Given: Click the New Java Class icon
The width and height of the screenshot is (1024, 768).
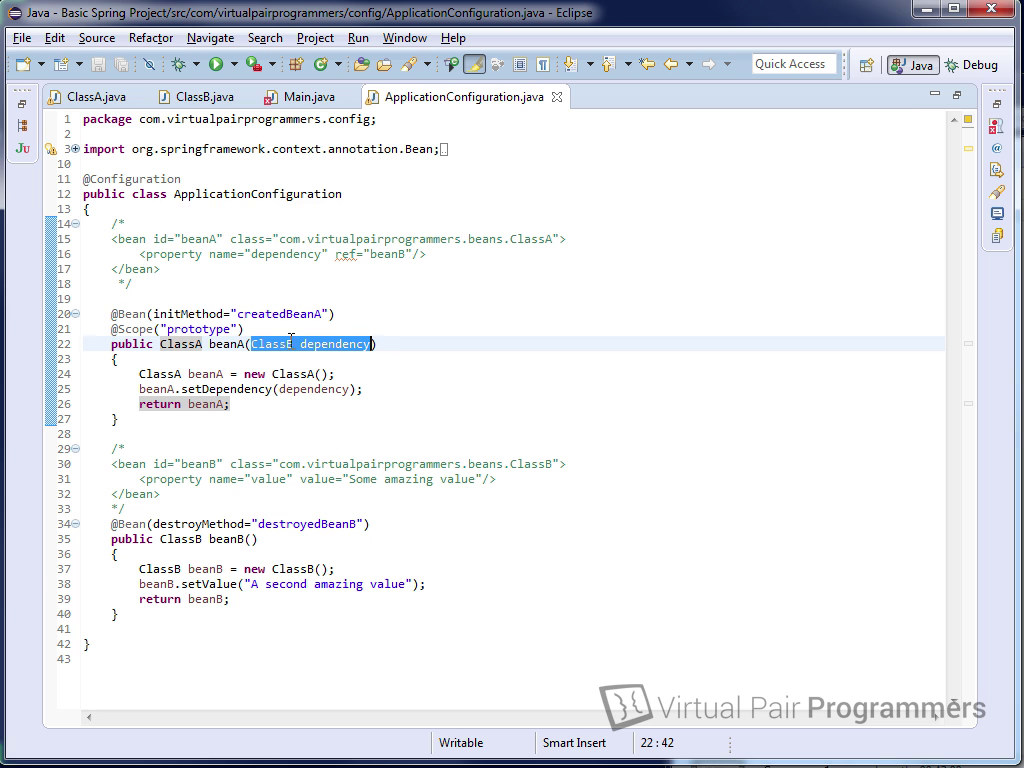Looking at the screenshot, I should pyautogui.click(x=321, y=64).
